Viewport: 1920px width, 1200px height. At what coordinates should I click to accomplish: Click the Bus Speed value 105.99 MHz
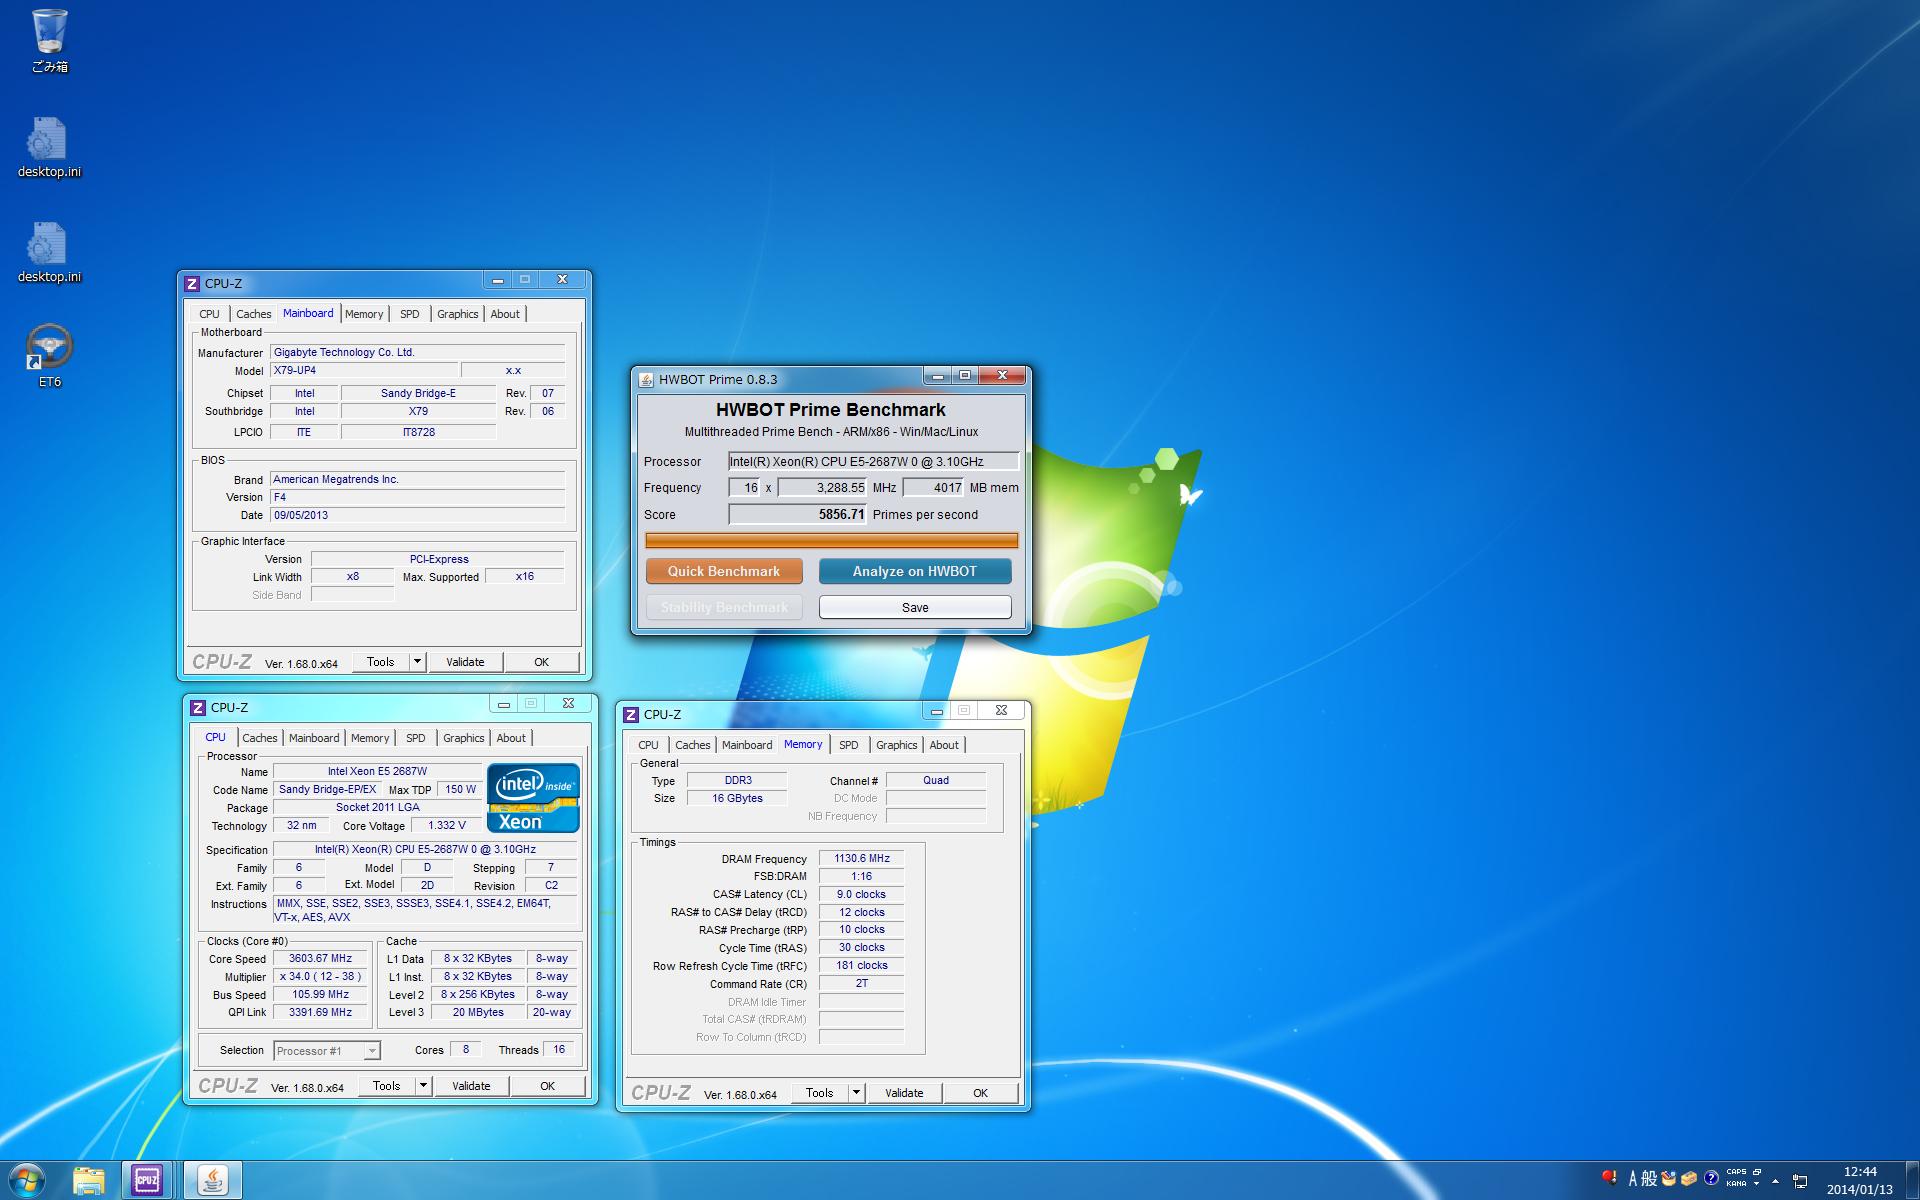click(x=320, y=995)
